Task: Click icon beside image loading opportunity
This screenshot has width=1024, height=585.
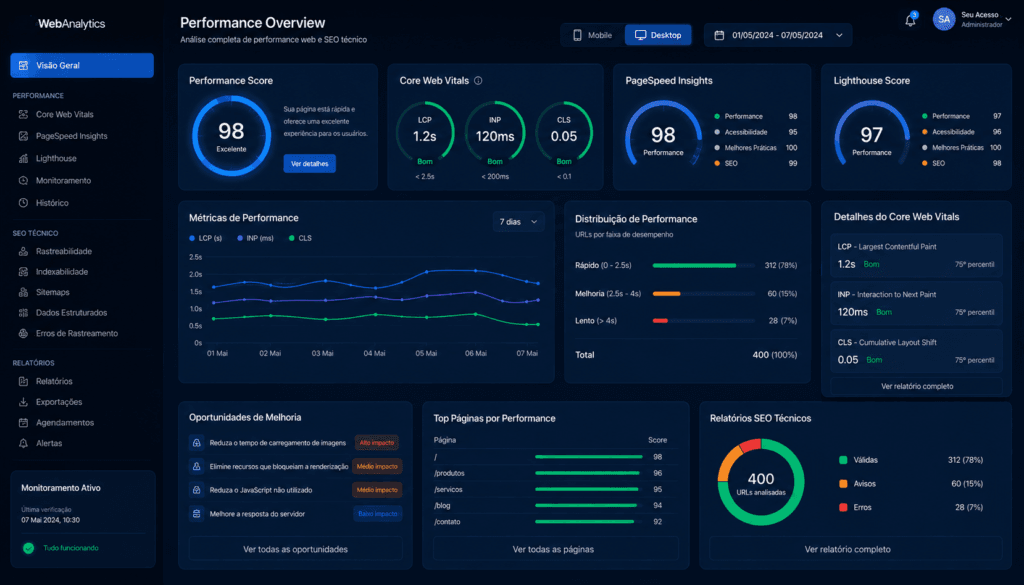Action: tap(197, 443)
